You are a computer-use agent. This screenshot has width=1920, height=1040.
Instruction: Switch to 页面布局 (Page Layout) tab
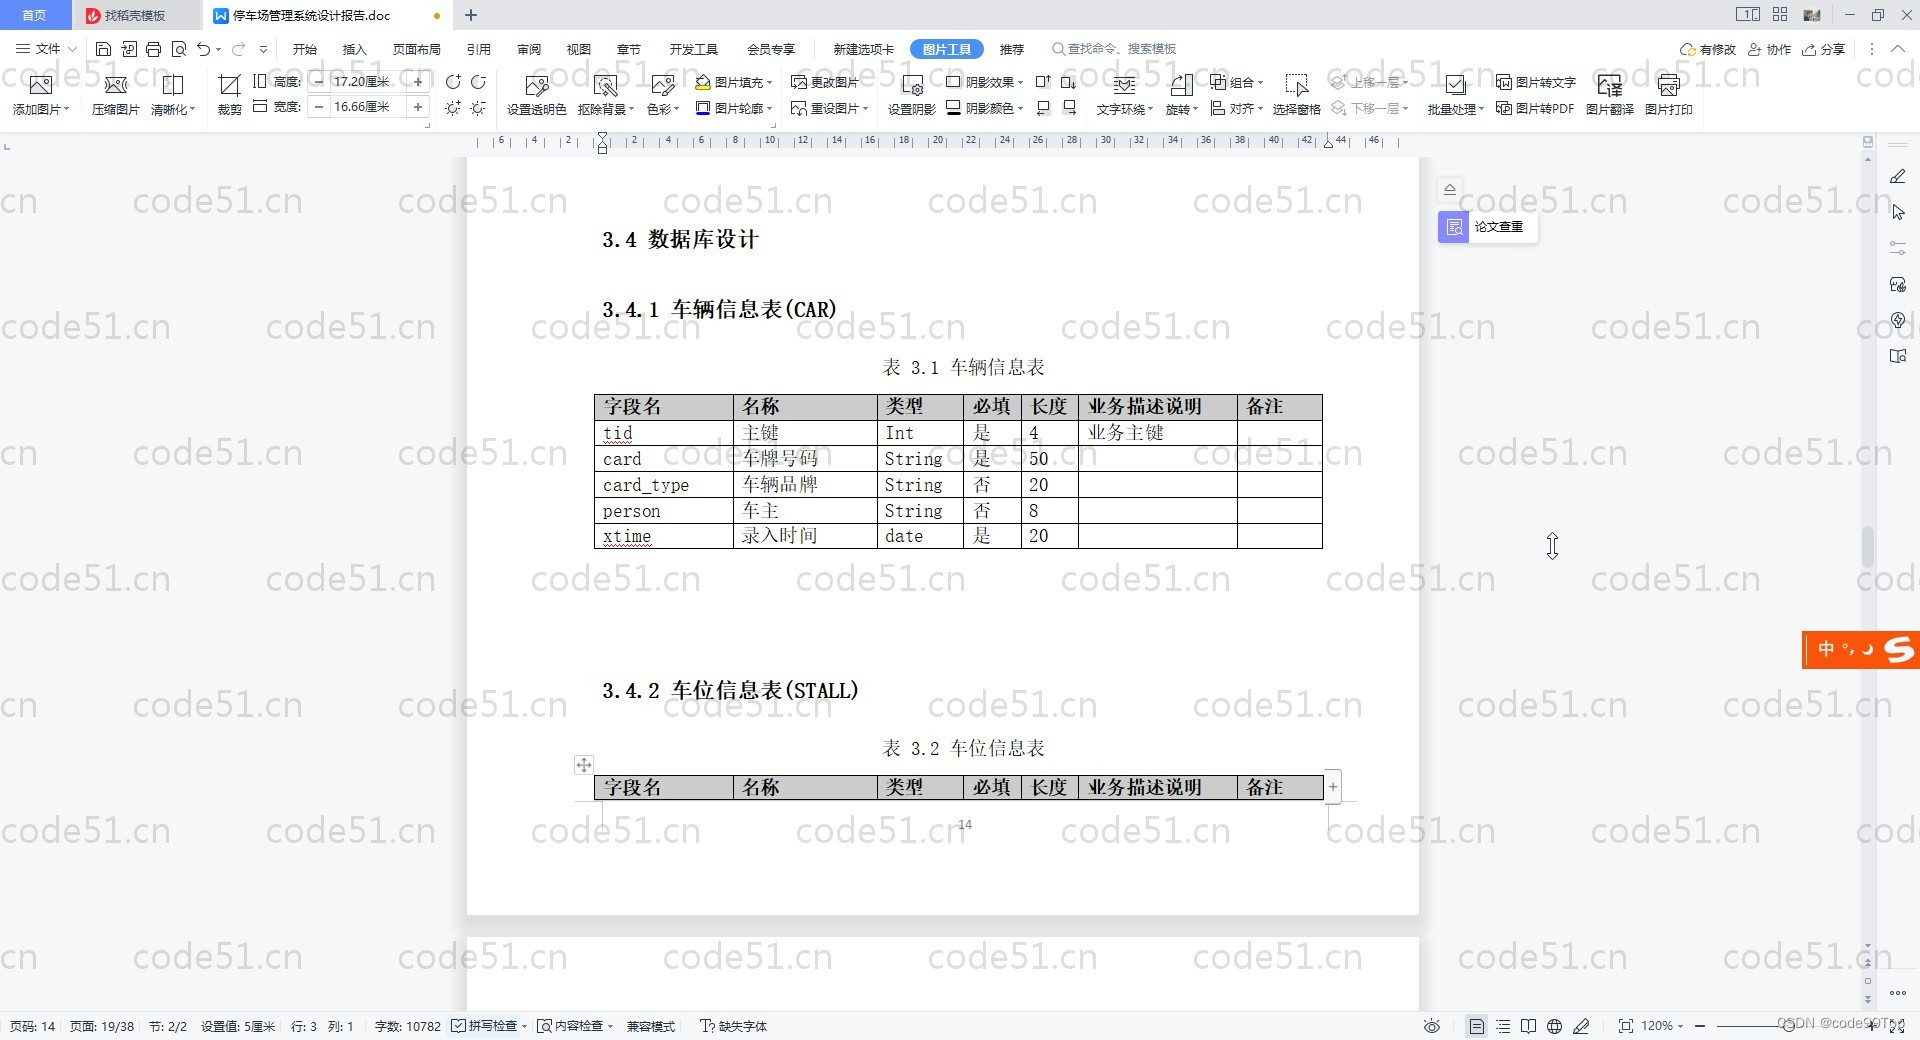pos(417,49)
